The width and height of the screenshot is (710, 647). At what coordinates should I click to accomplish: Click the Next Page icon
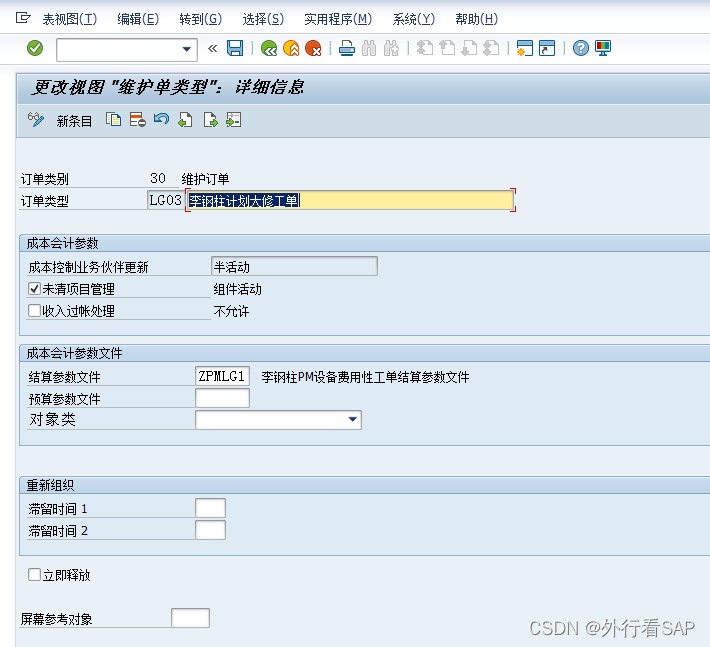(x=469, y=48)
